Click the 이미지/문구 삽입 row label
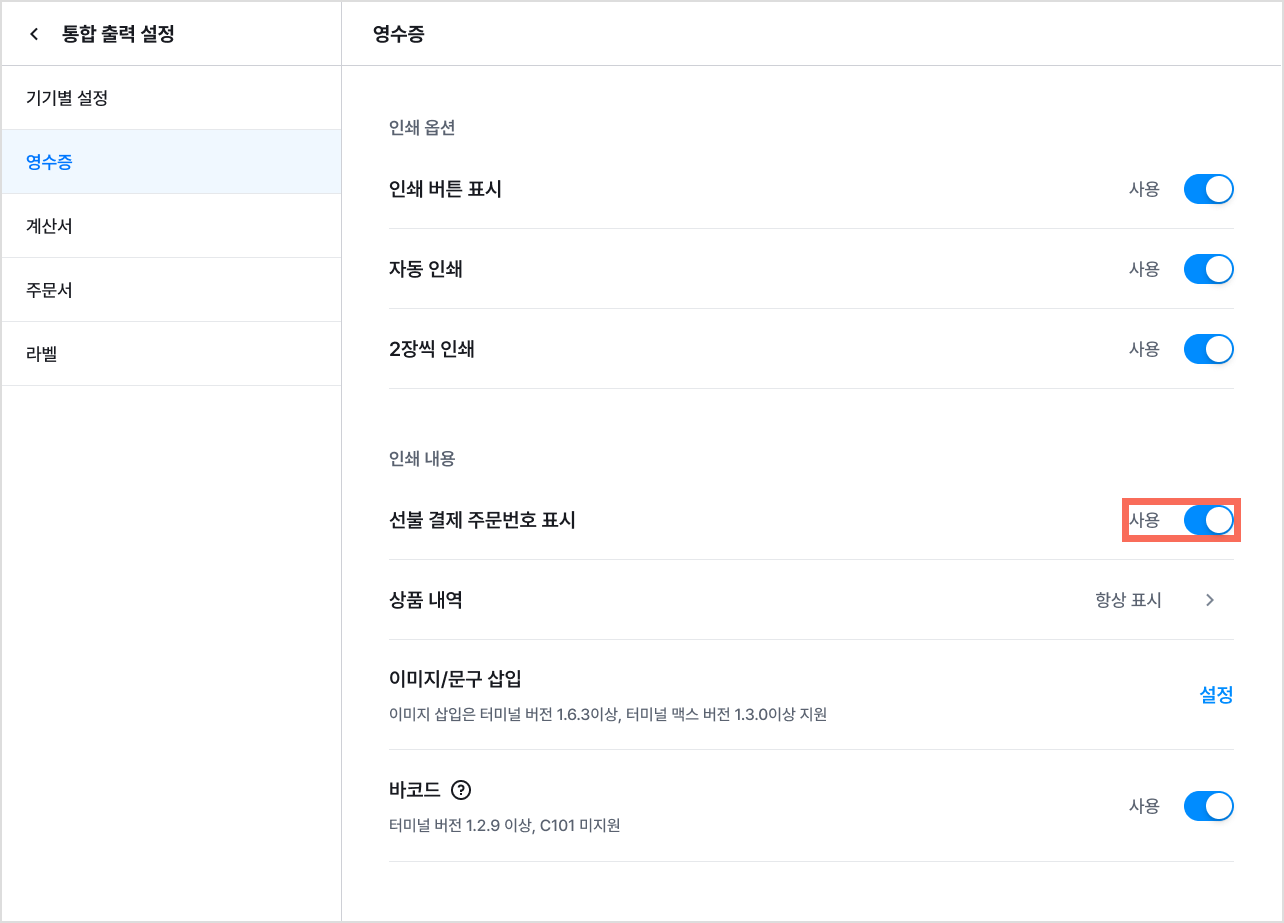The width and height of the screenshot is (1284, 923). (455, 680)
